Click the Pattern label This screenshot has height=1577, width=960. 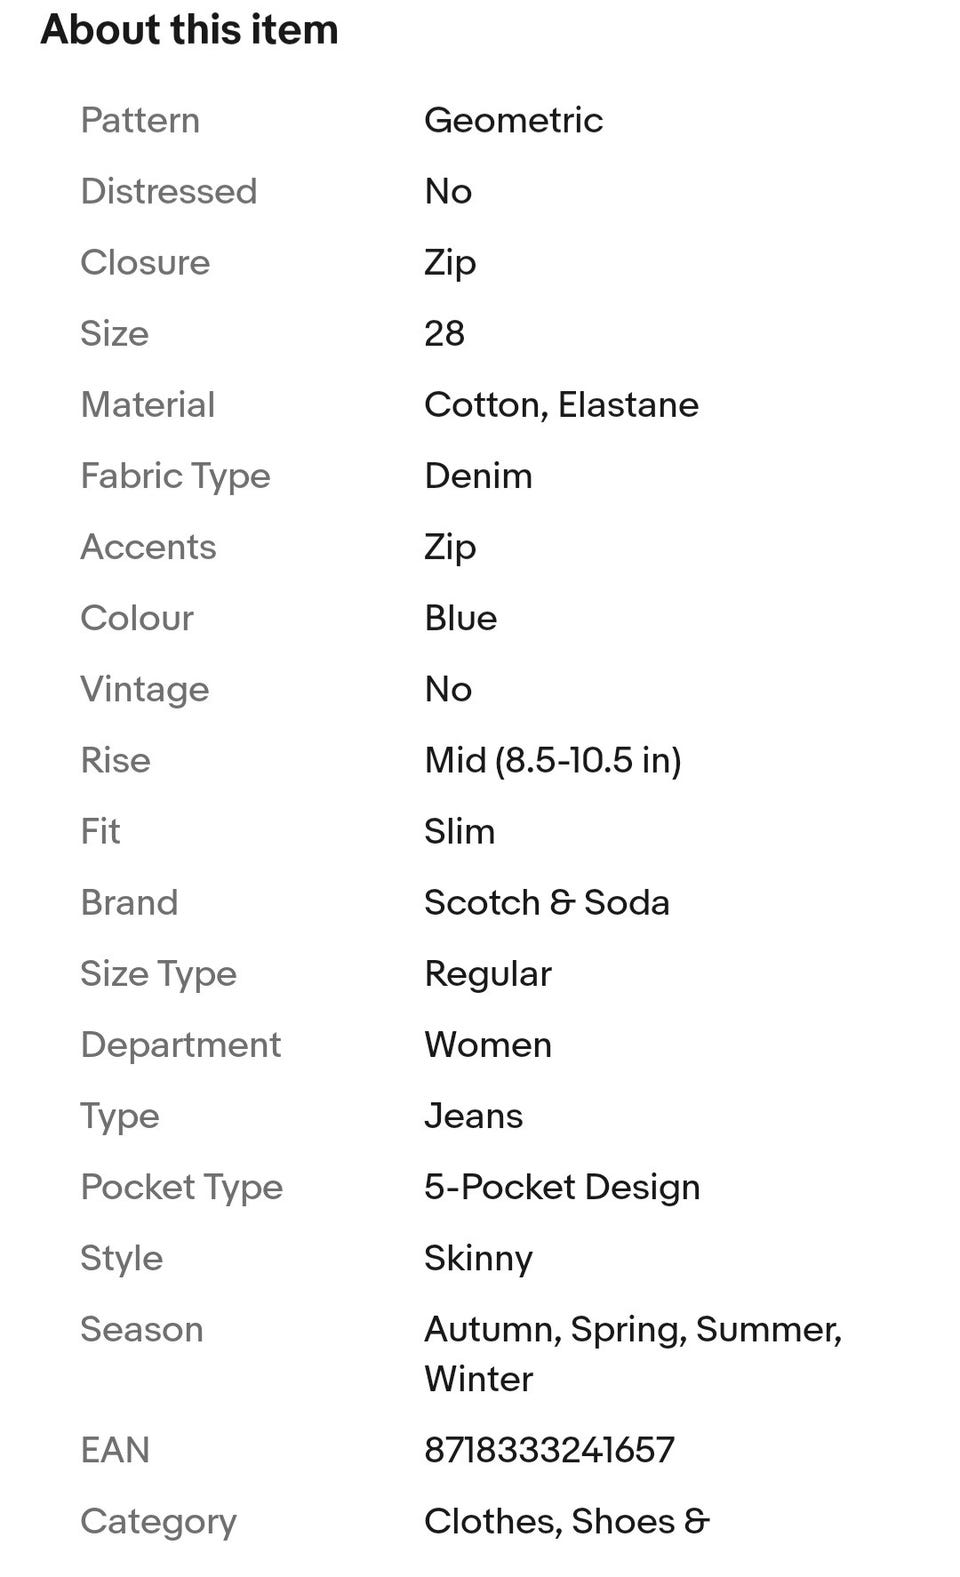click(140, 120)
